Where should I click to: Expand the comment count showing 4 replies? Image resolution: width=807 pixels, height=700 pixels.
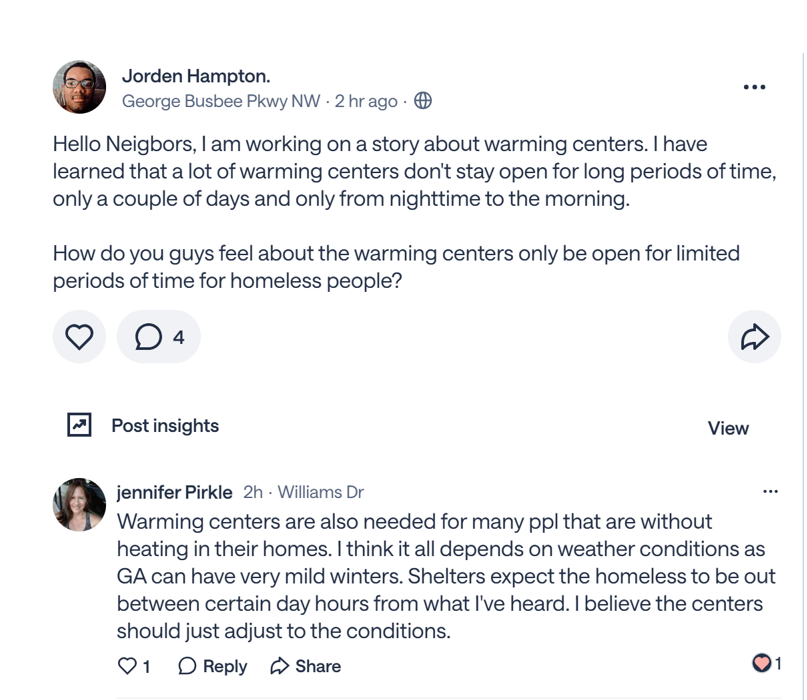pos(177,337)
